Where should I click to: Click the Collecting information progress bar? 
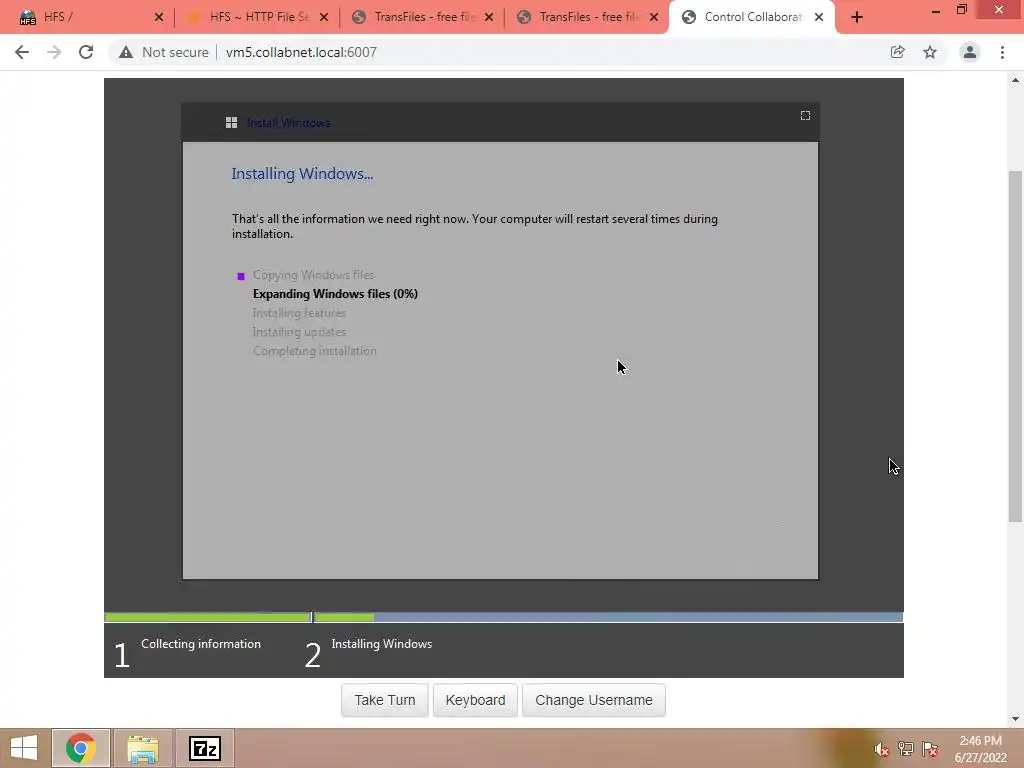pos(208,617)
